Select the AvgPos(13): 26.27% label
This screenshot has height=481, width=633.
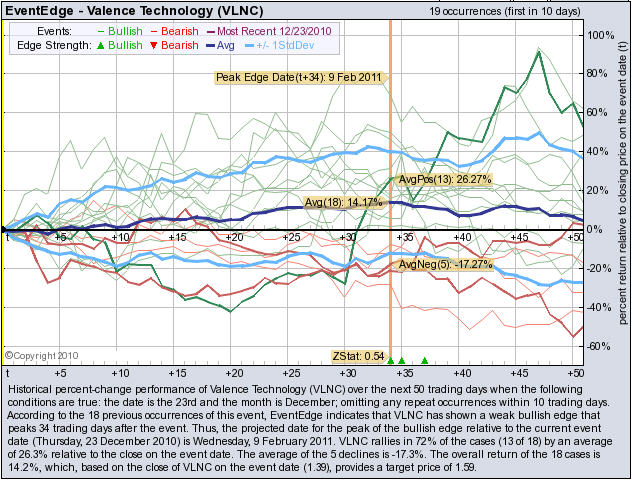click(431, 179)
